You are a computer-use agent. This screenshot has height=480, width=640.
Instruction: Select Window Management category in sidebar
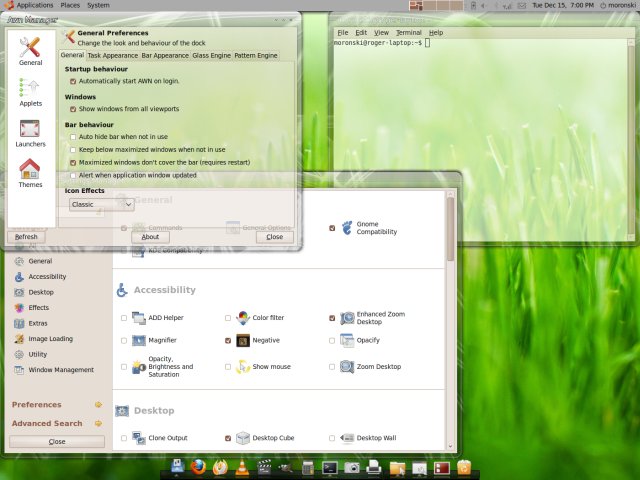coord(60,370)
